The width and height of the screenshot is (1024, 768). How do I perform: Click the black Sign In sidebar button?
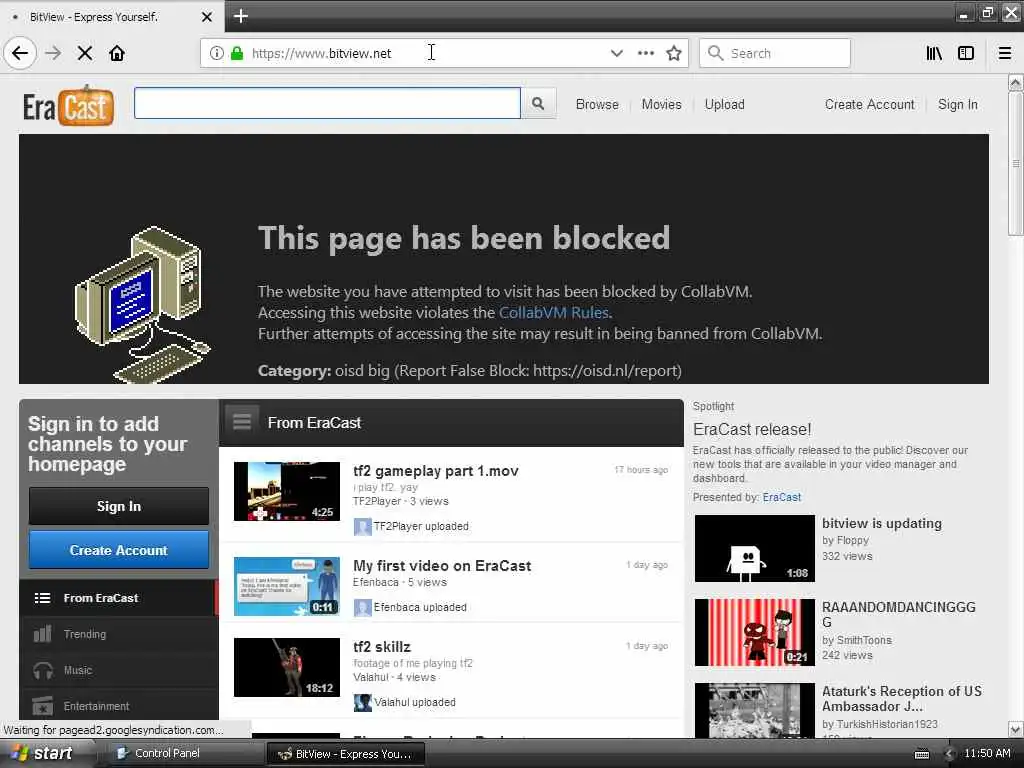pos(119,506)
